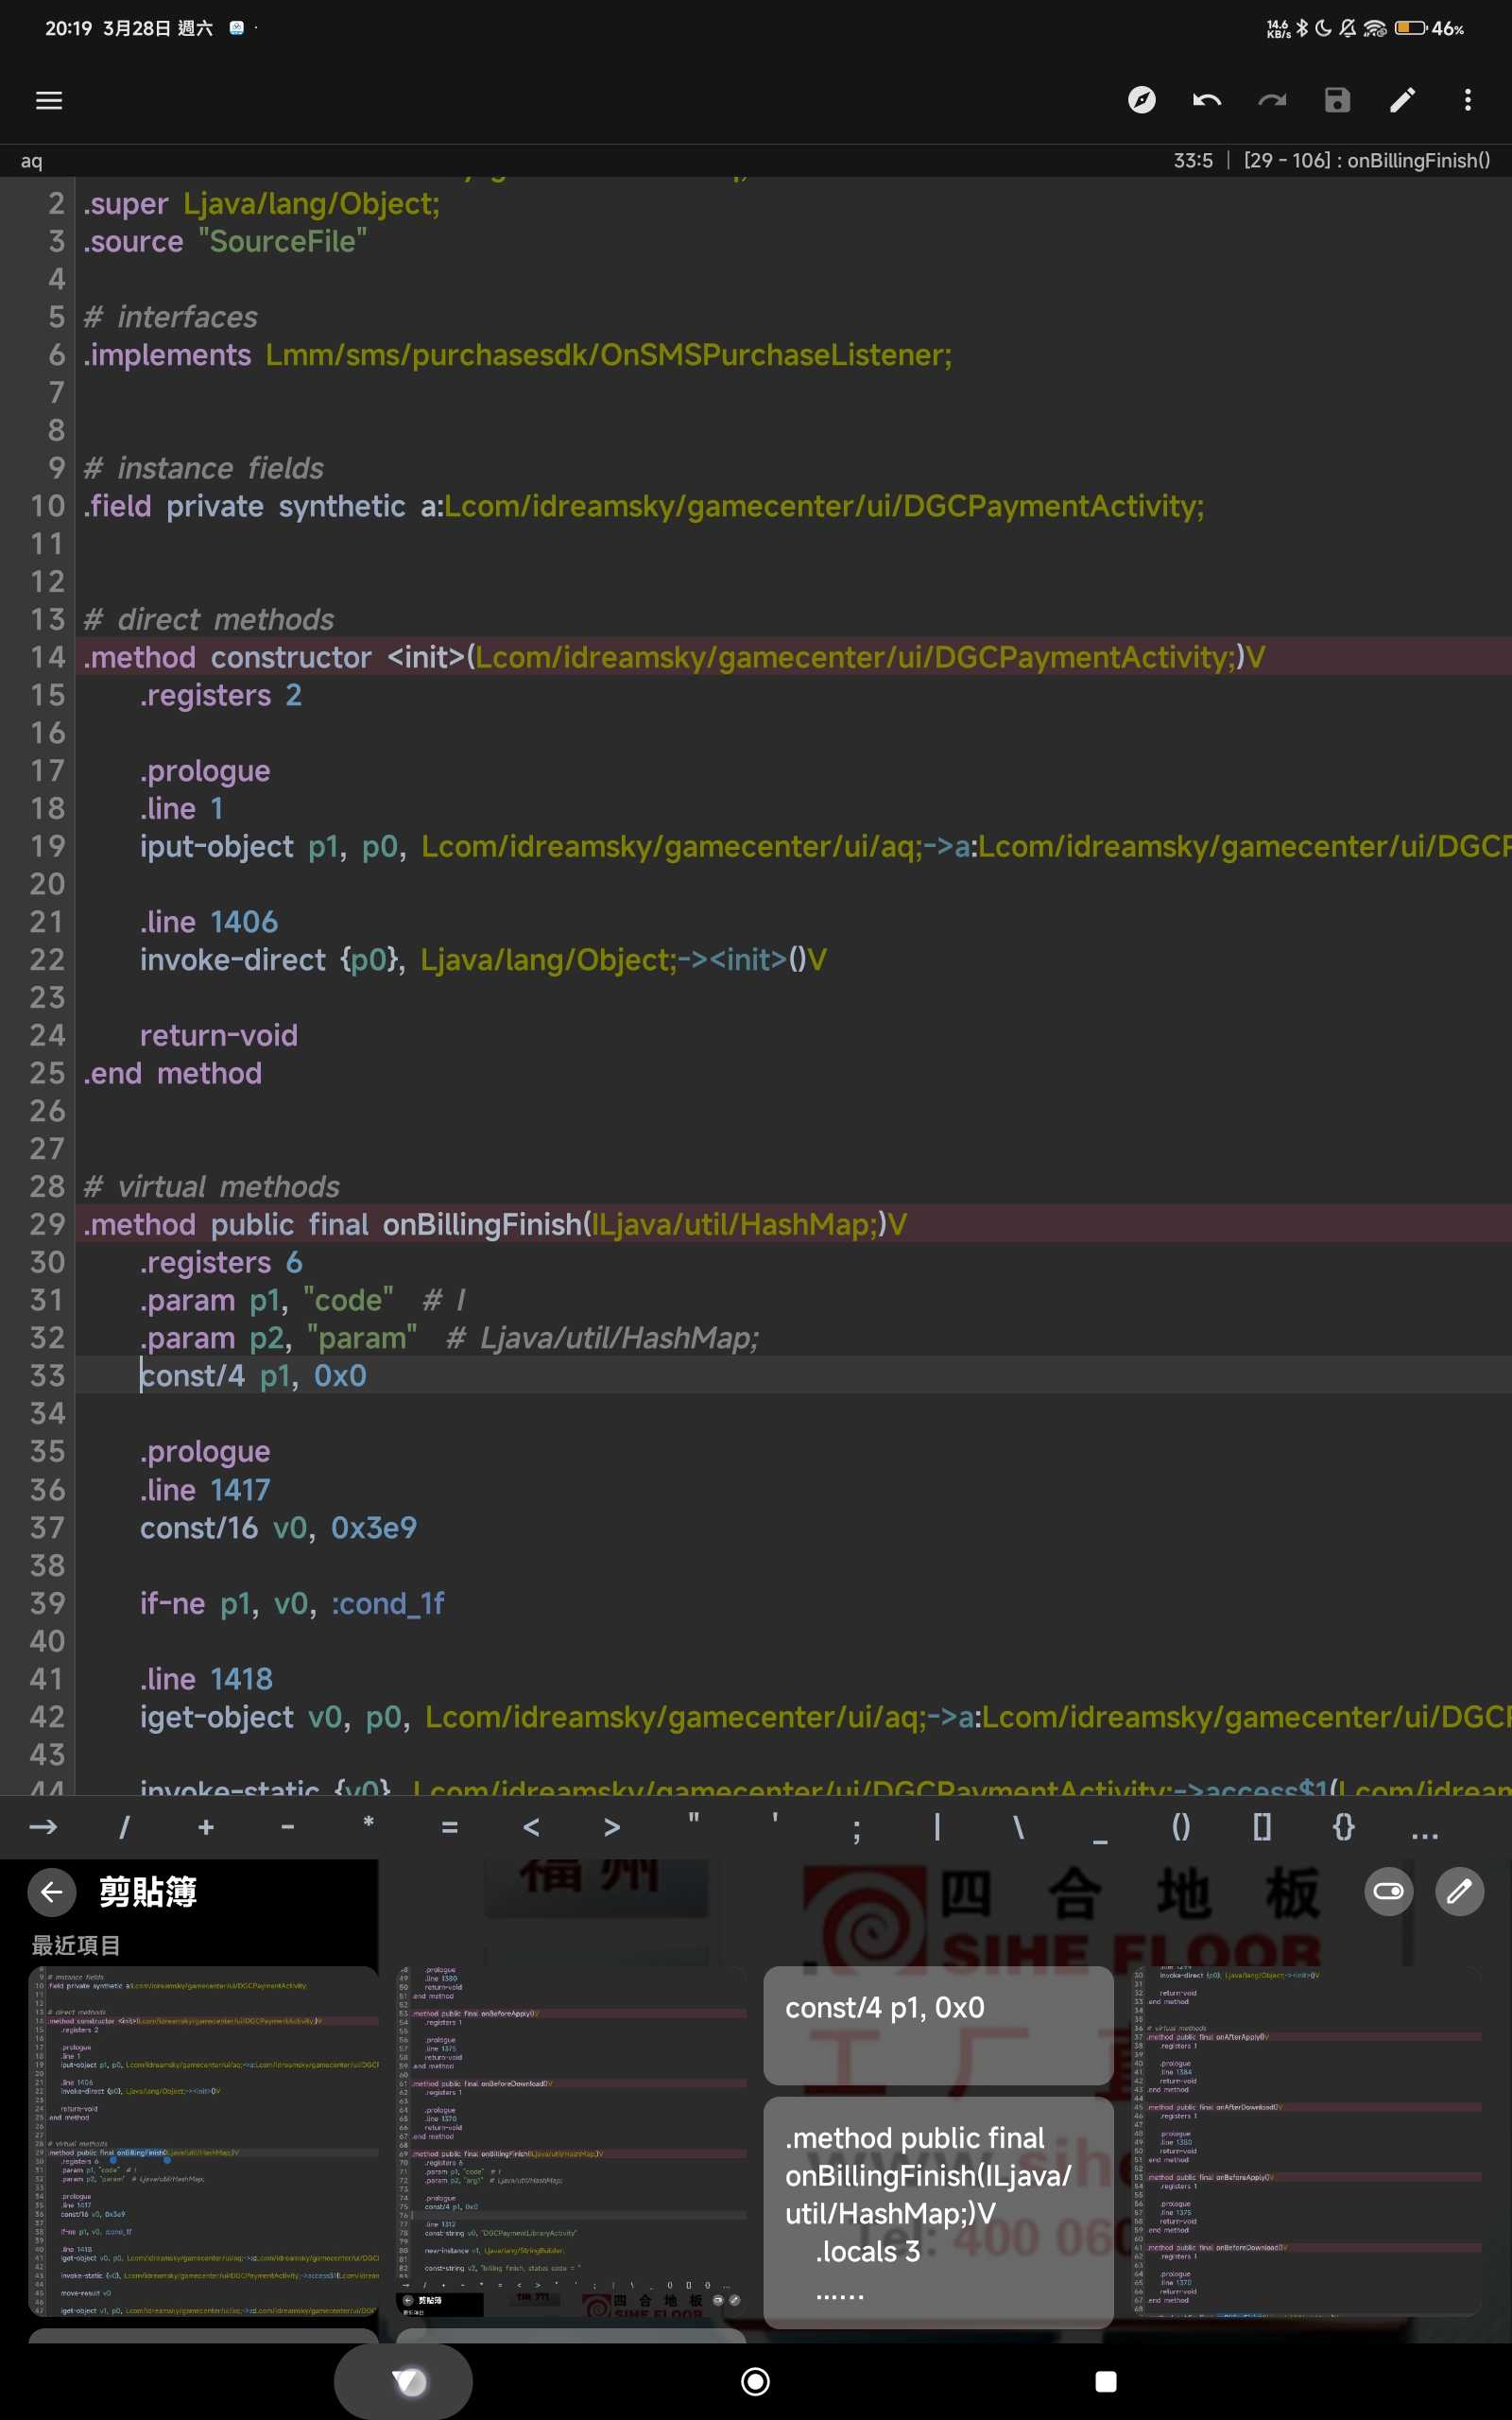Open the three-dot overflow menu
Viewport: 1512px width, 2420px height.
pyautogui.click(x=1467, y=100)
